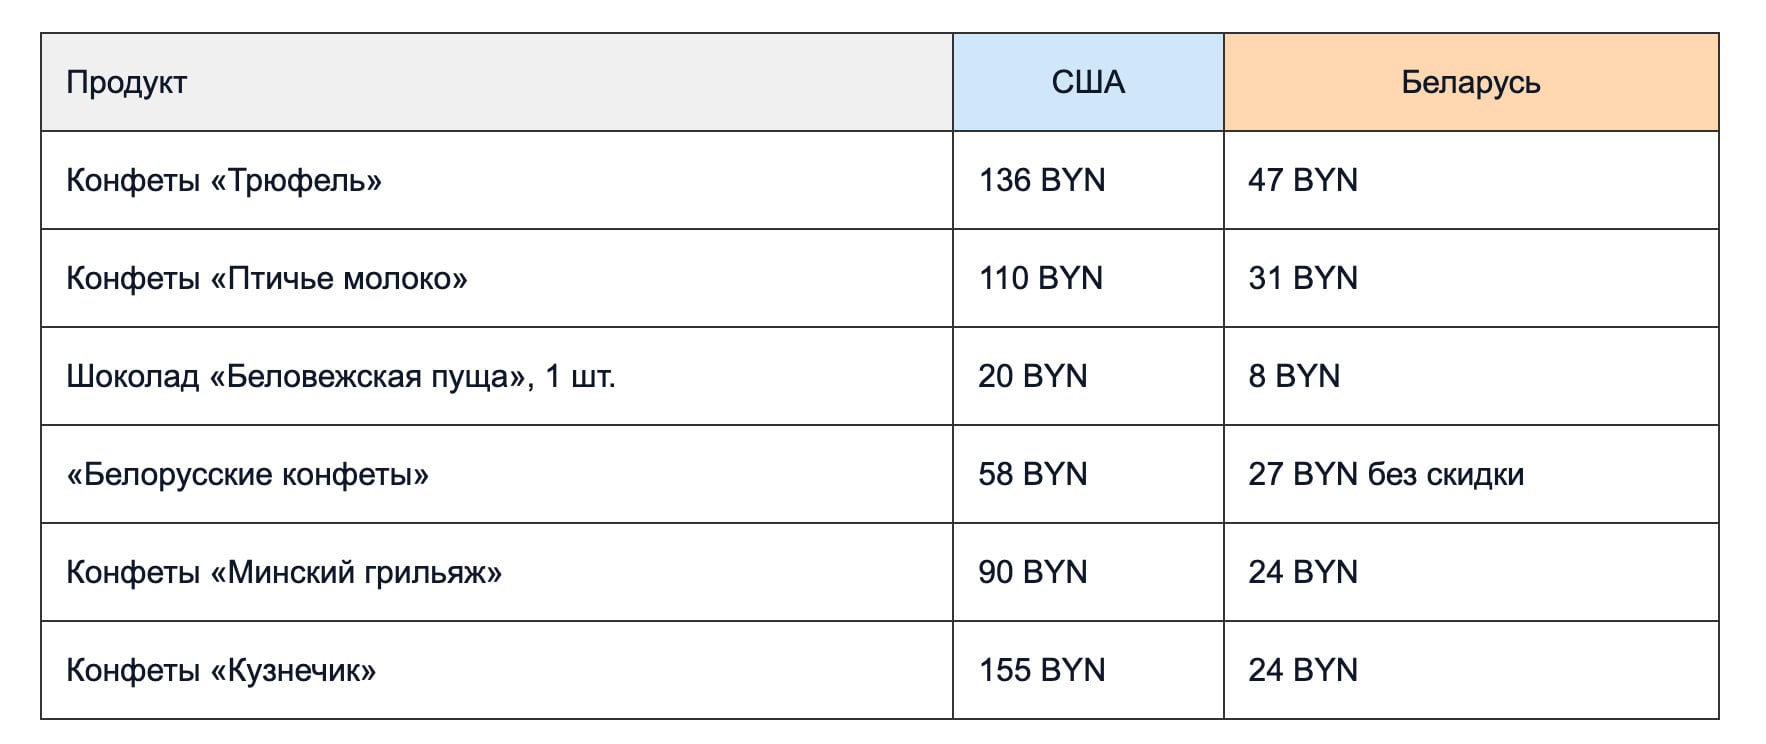This screenshot has width=1766, height=744.
Task: Click the '90 BYN' price cell
Action: pyautogui.click(x=1033, y=572)
